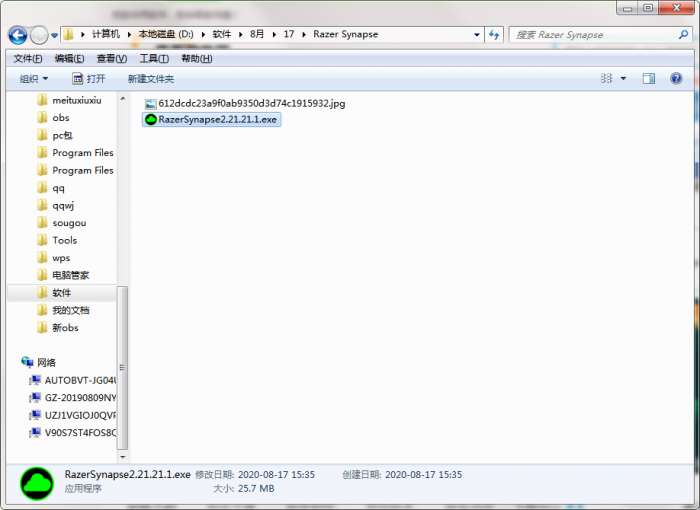The height and width of the screenshot is (510, 700).
Task: Click the Back navigation arrow button
Action: (18, 35)
